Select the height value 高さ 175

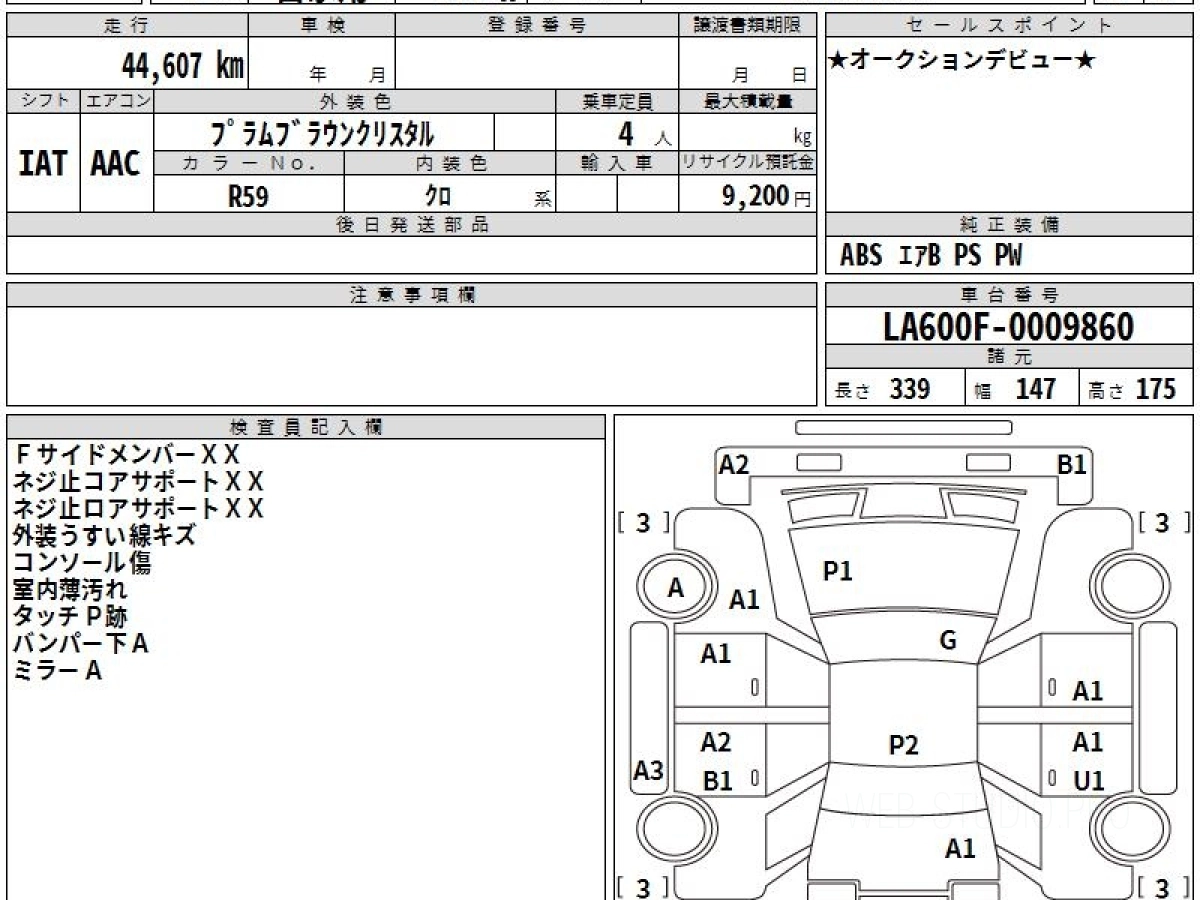click(1132, 389)
